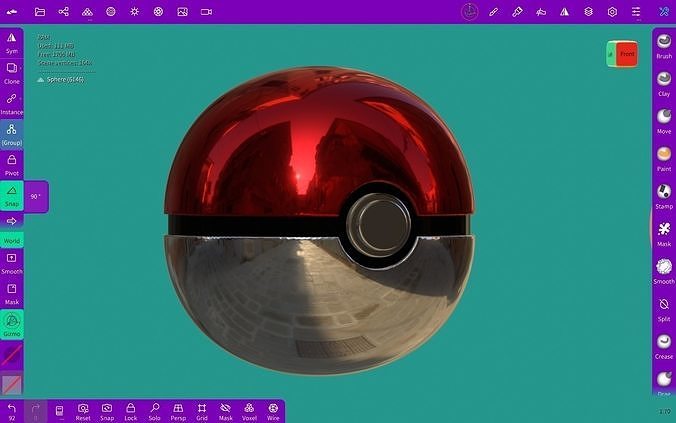The height and width of the screenshot is (423, 676).
Task: Select the Brush tool
Action: [664, 46]
